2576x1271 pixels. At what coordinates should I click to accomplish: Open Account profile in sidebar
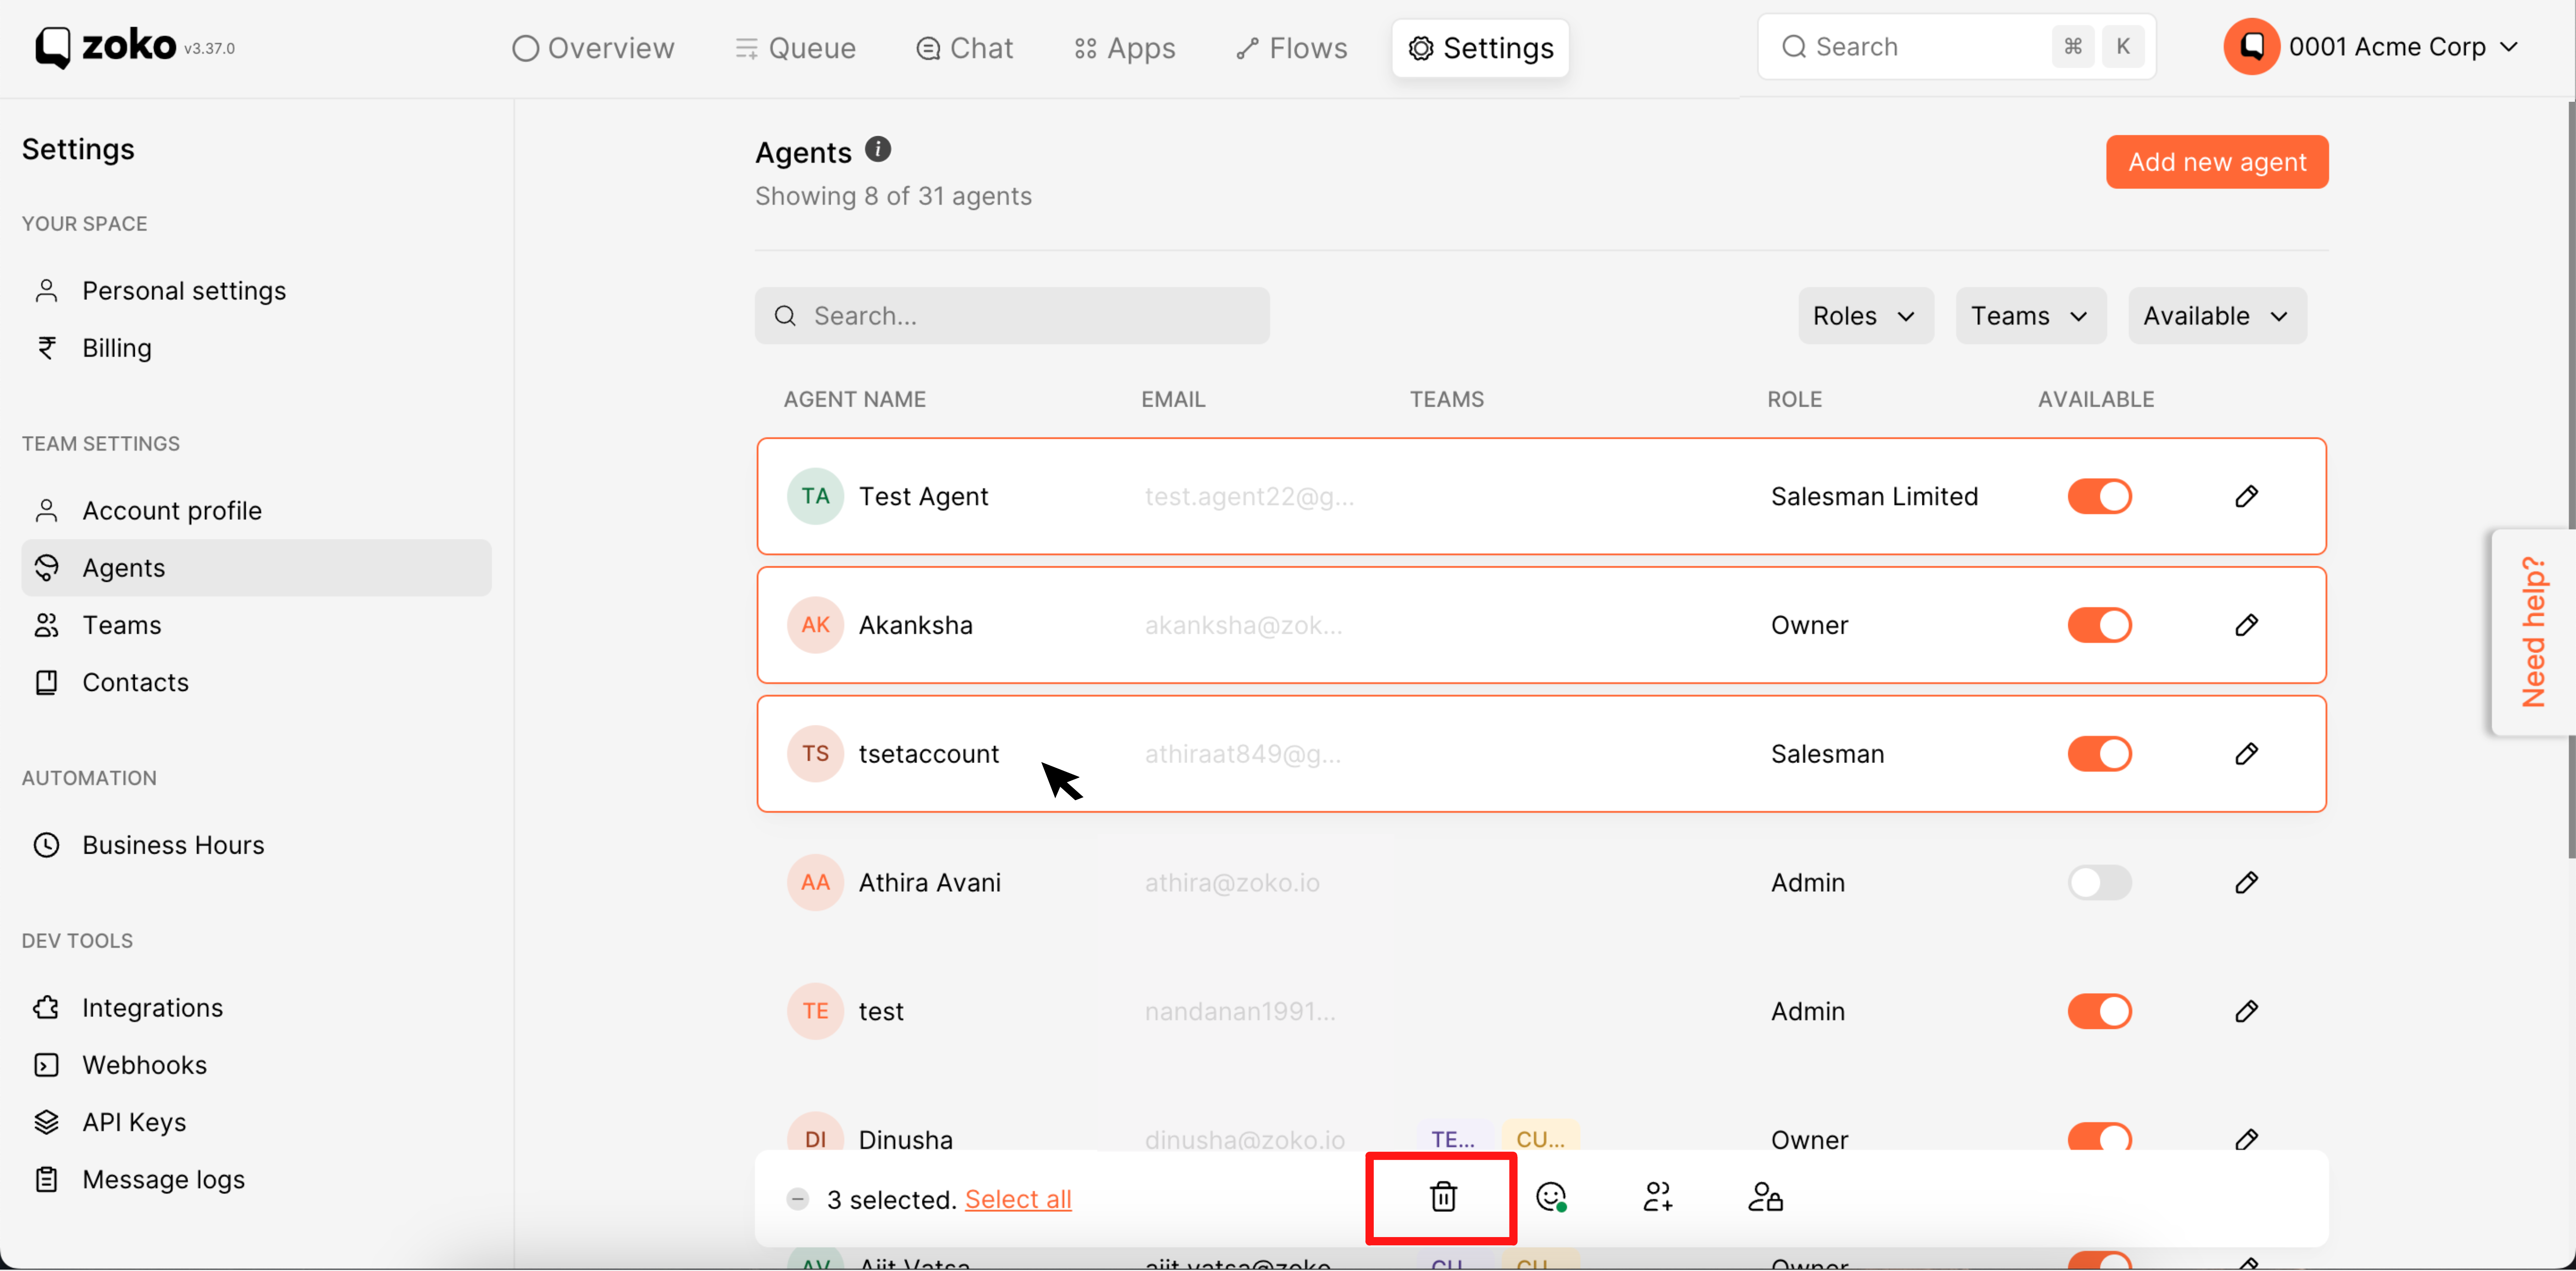point(256,511)
